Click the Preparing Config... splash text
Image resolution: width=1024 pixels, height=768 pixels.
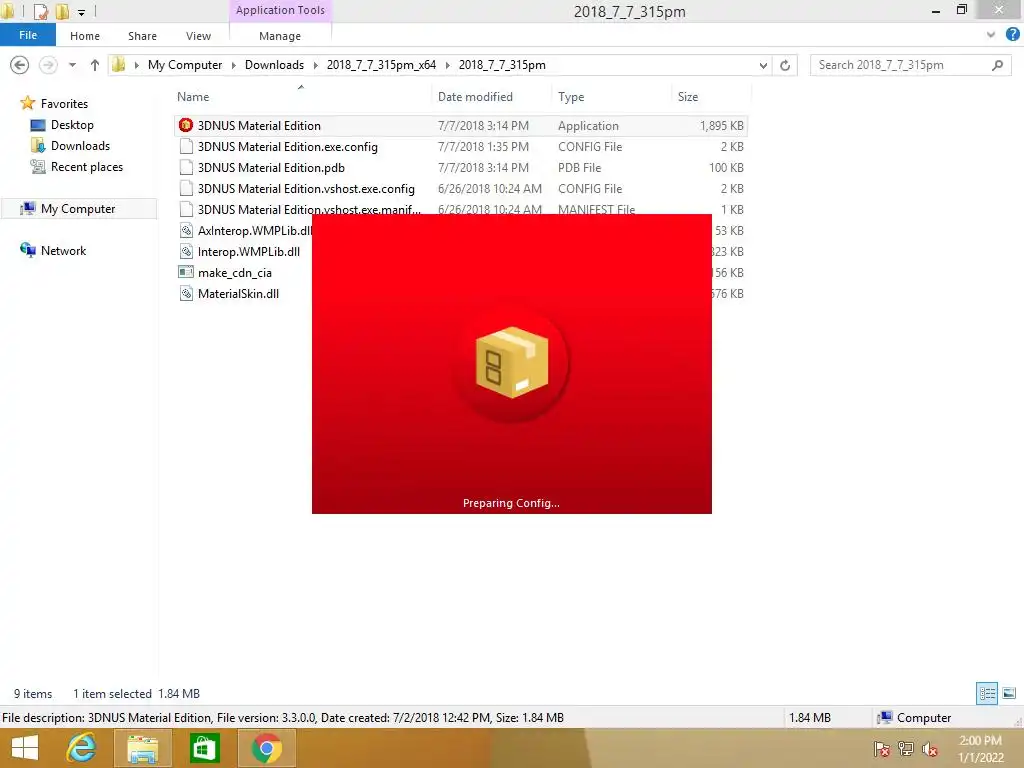tap(511, 503)
